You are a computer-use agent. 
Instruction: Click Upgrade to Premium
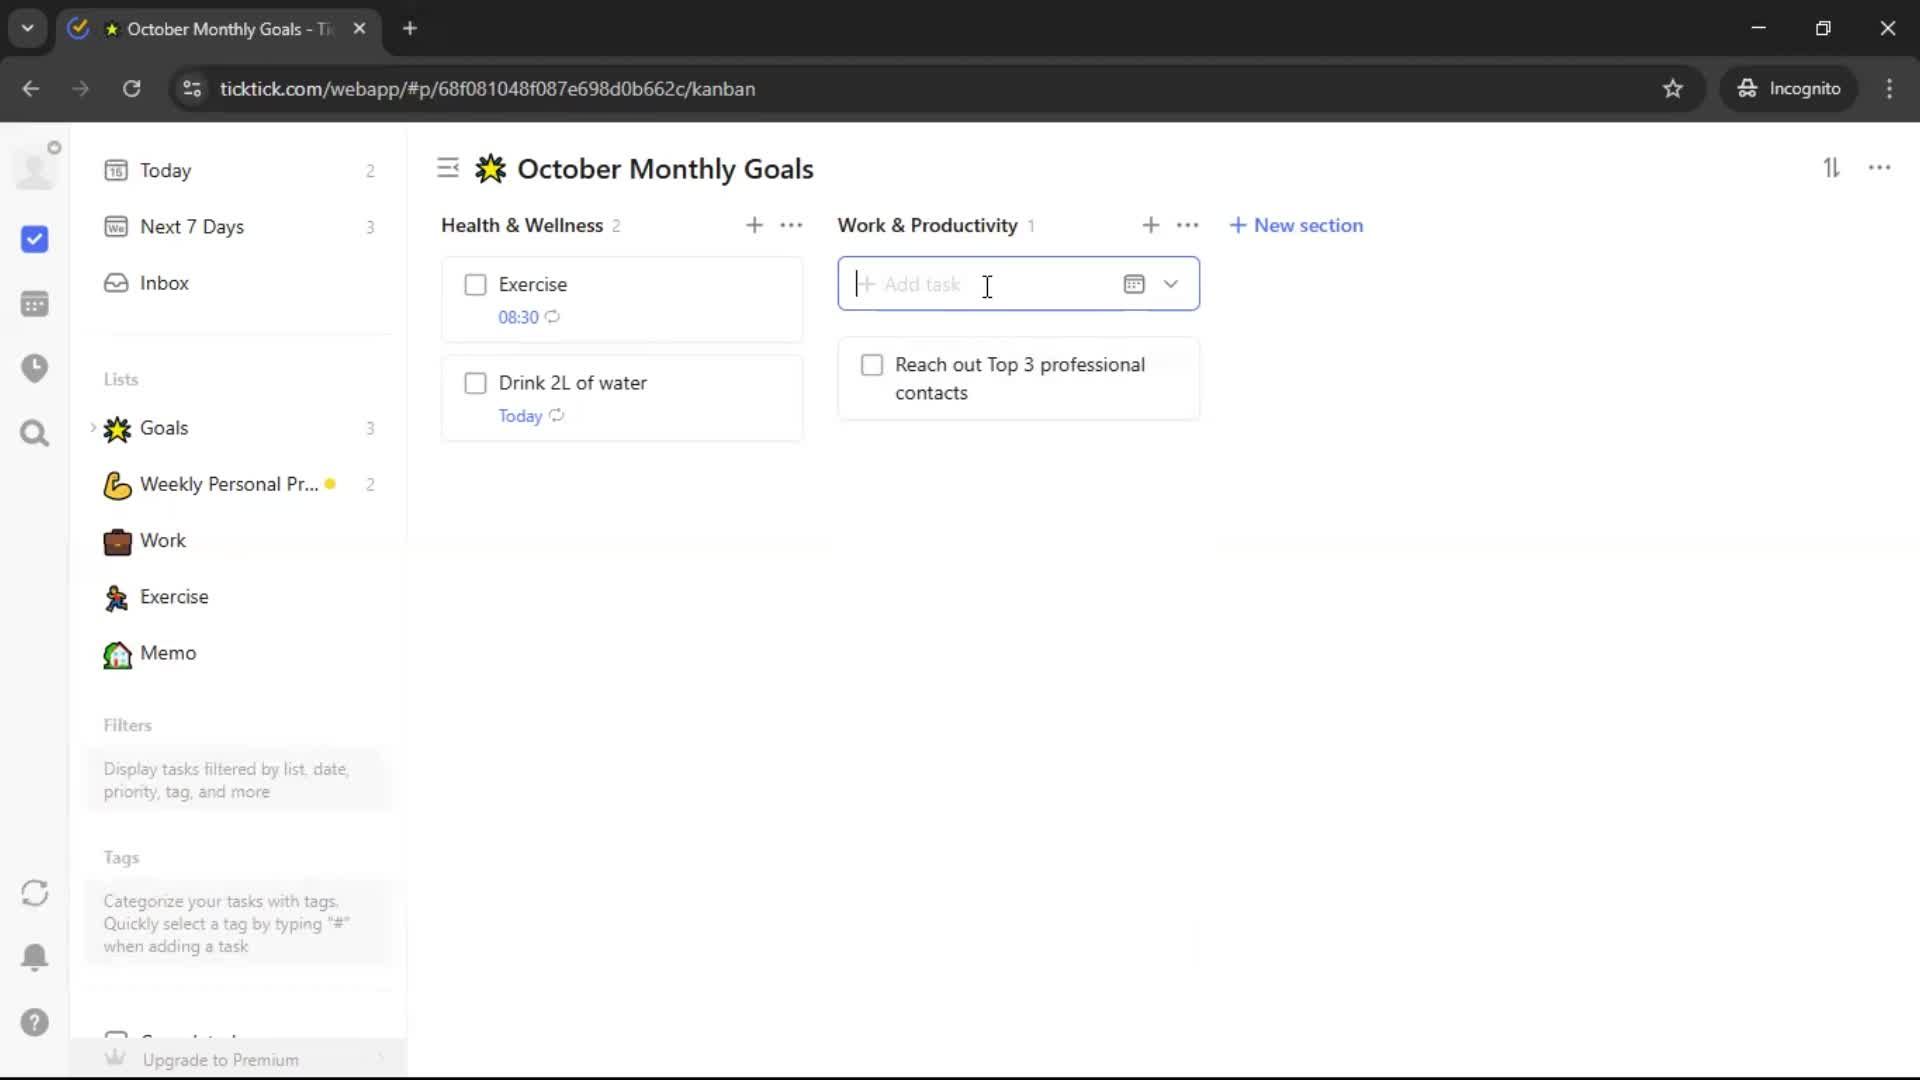[220, 1060]
